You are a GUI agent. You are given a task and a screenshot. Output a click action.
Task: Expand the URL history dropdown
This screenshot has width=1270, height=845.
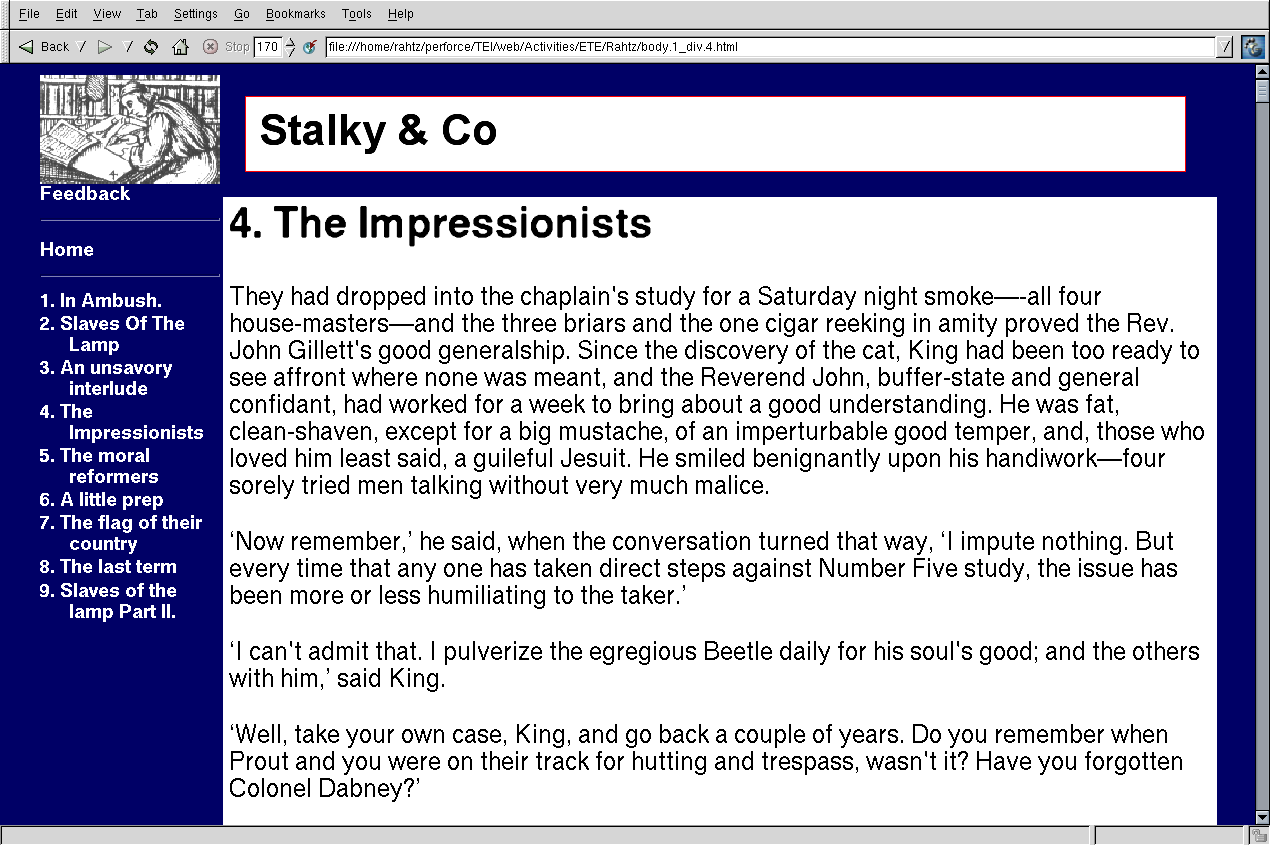[x=1225, y=46]
